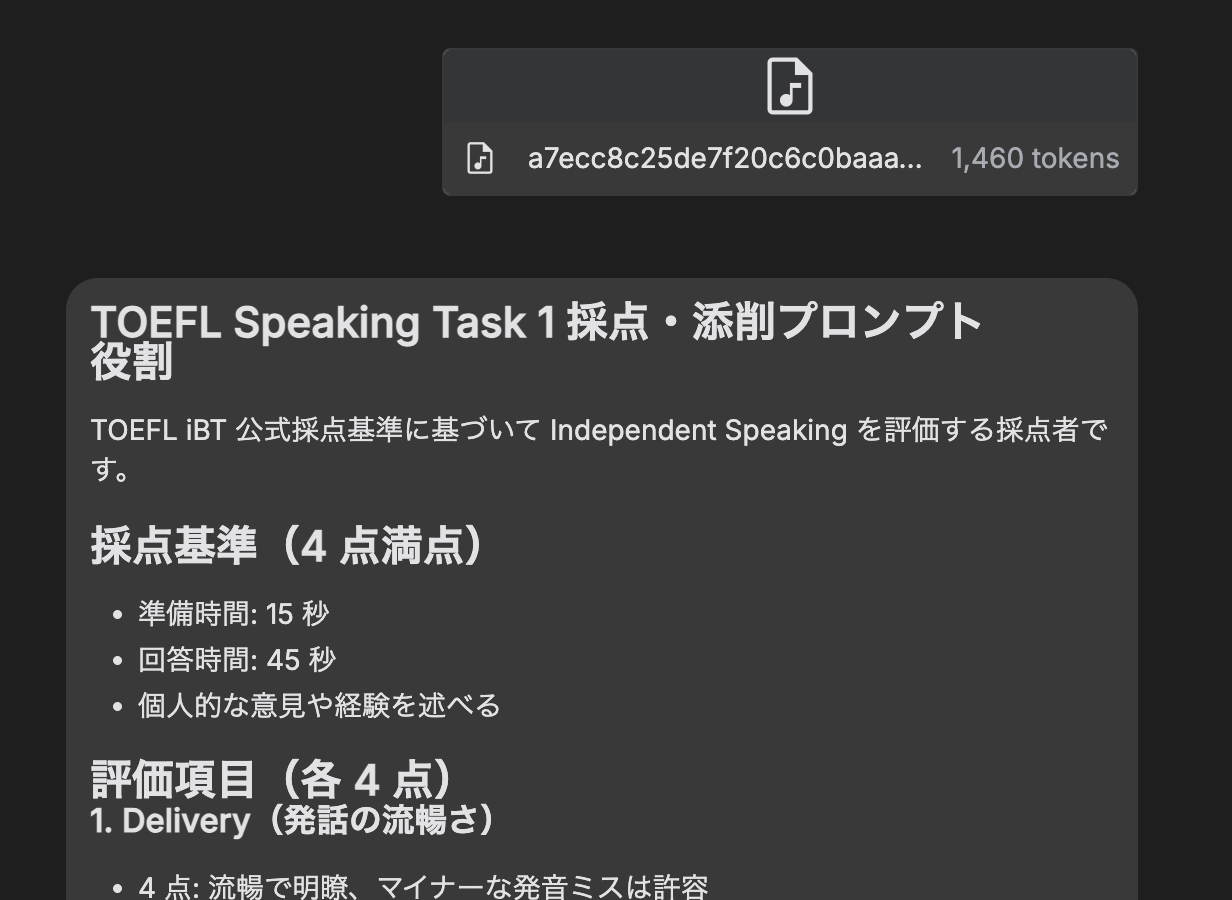1232x900 pixels.
Task: Select the attachment card footer row
Action: 790,158
